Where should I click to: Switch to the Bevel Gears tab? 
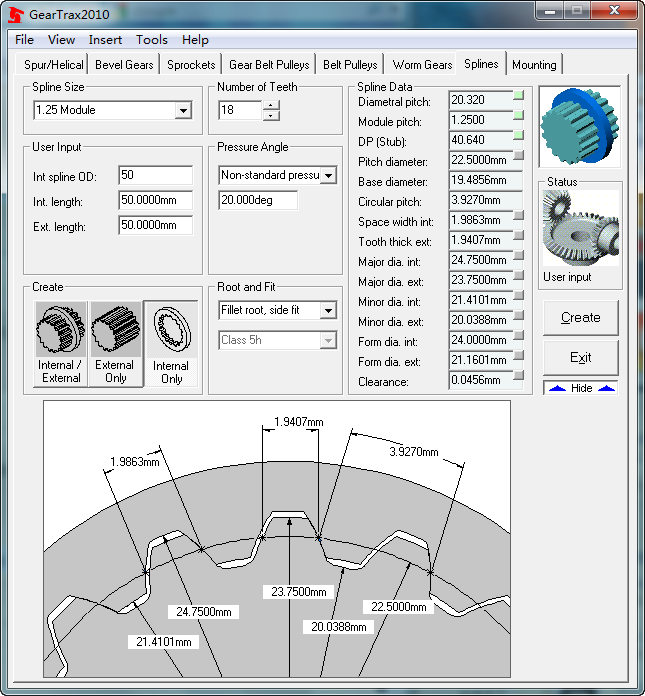[x=124, y=65]
